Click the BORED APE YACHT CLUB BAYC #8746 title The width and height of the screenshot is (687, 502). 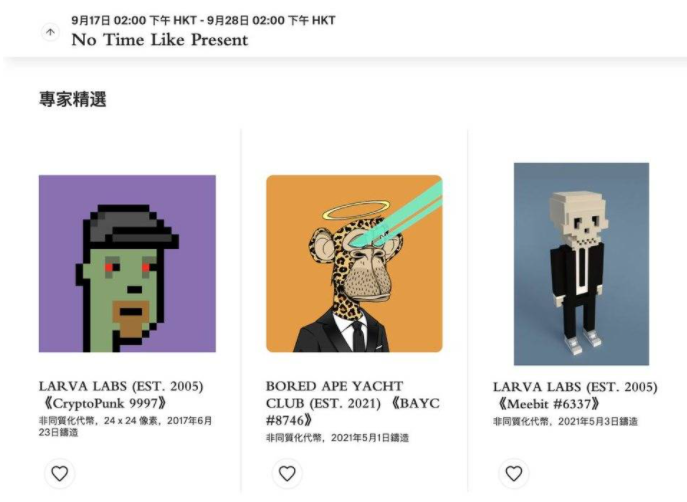pos(353,403)
